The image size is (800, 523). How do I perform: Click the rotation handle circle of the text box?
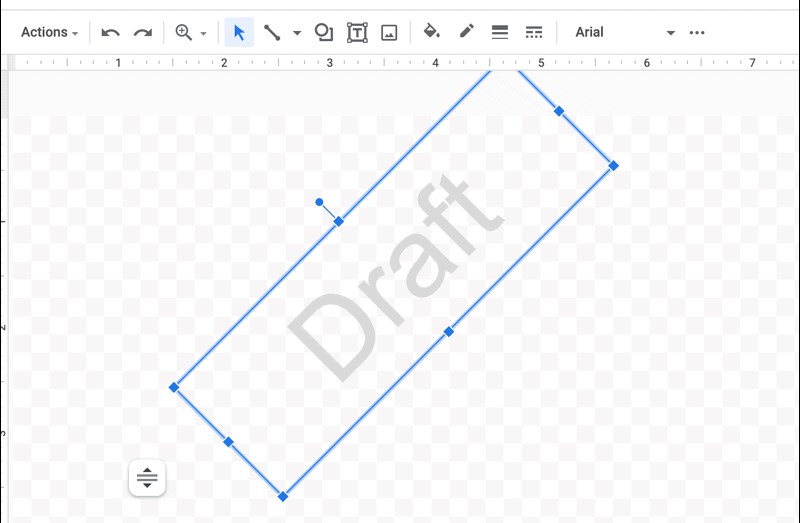tap(319, 203)
